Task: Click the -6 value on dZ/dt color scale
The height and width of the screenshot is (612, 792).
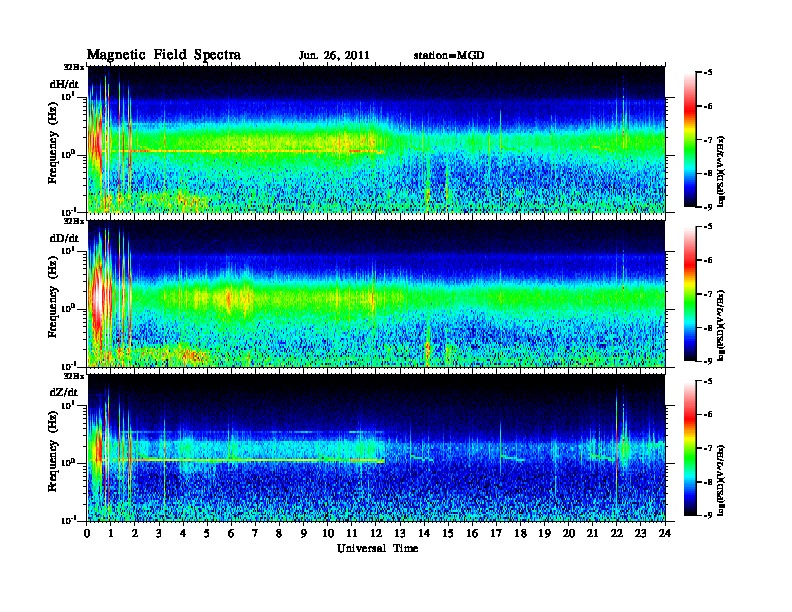Action: [708, 414]
